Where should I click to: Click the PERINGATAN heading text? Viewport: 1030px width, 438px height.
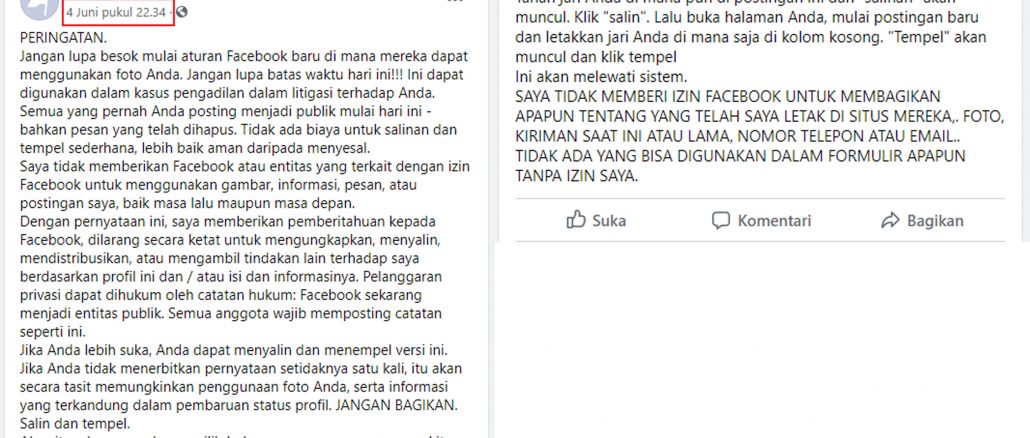click(x=64, y=37)
